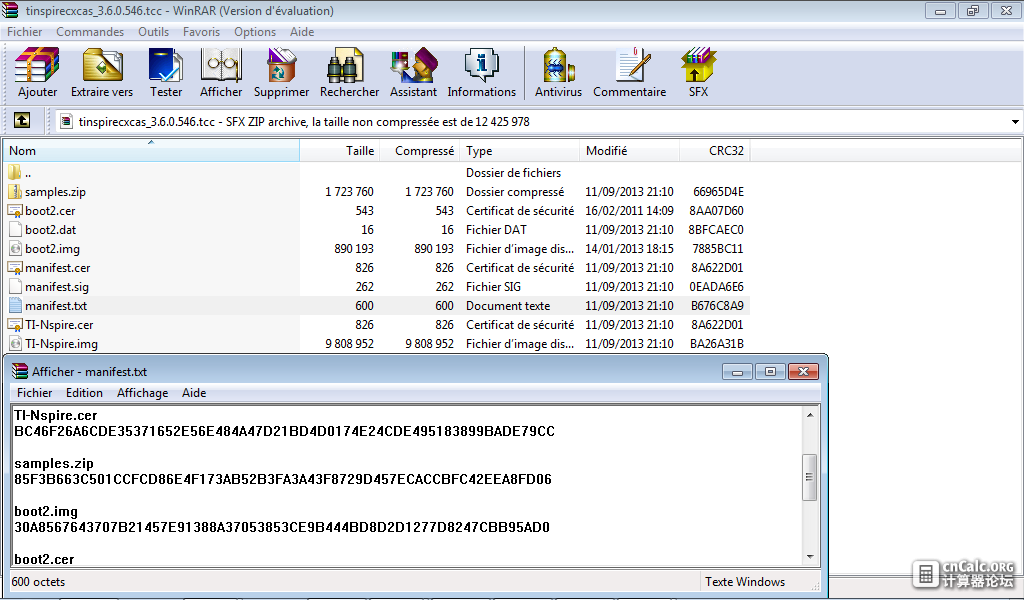Click the Rechercher binoculars icon

(345, 65)
